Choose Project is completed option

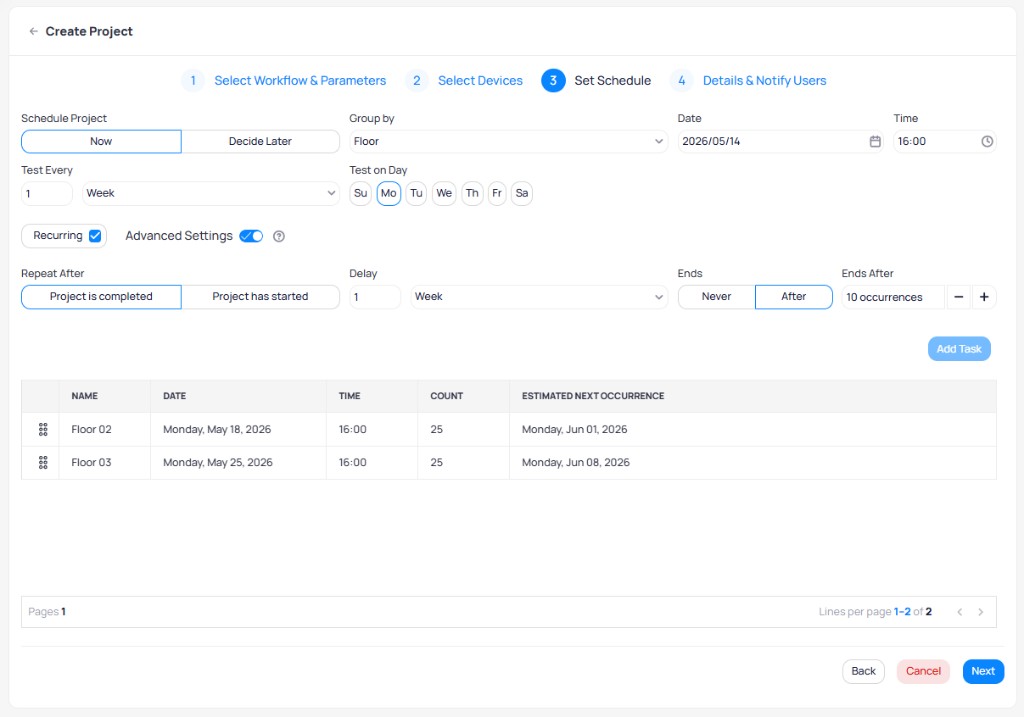click(101, 296)
